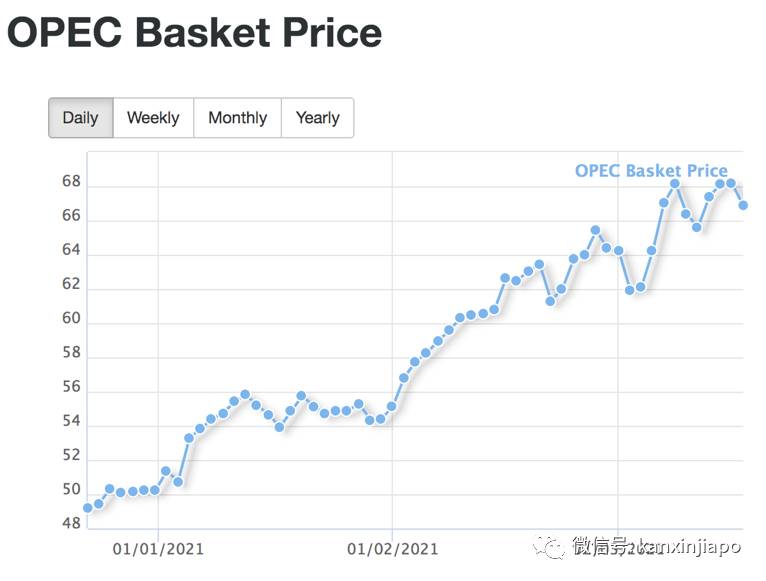Click the WeChat logo in the watermark
Viewport: 766px width, 581px height.
(551, 546)
